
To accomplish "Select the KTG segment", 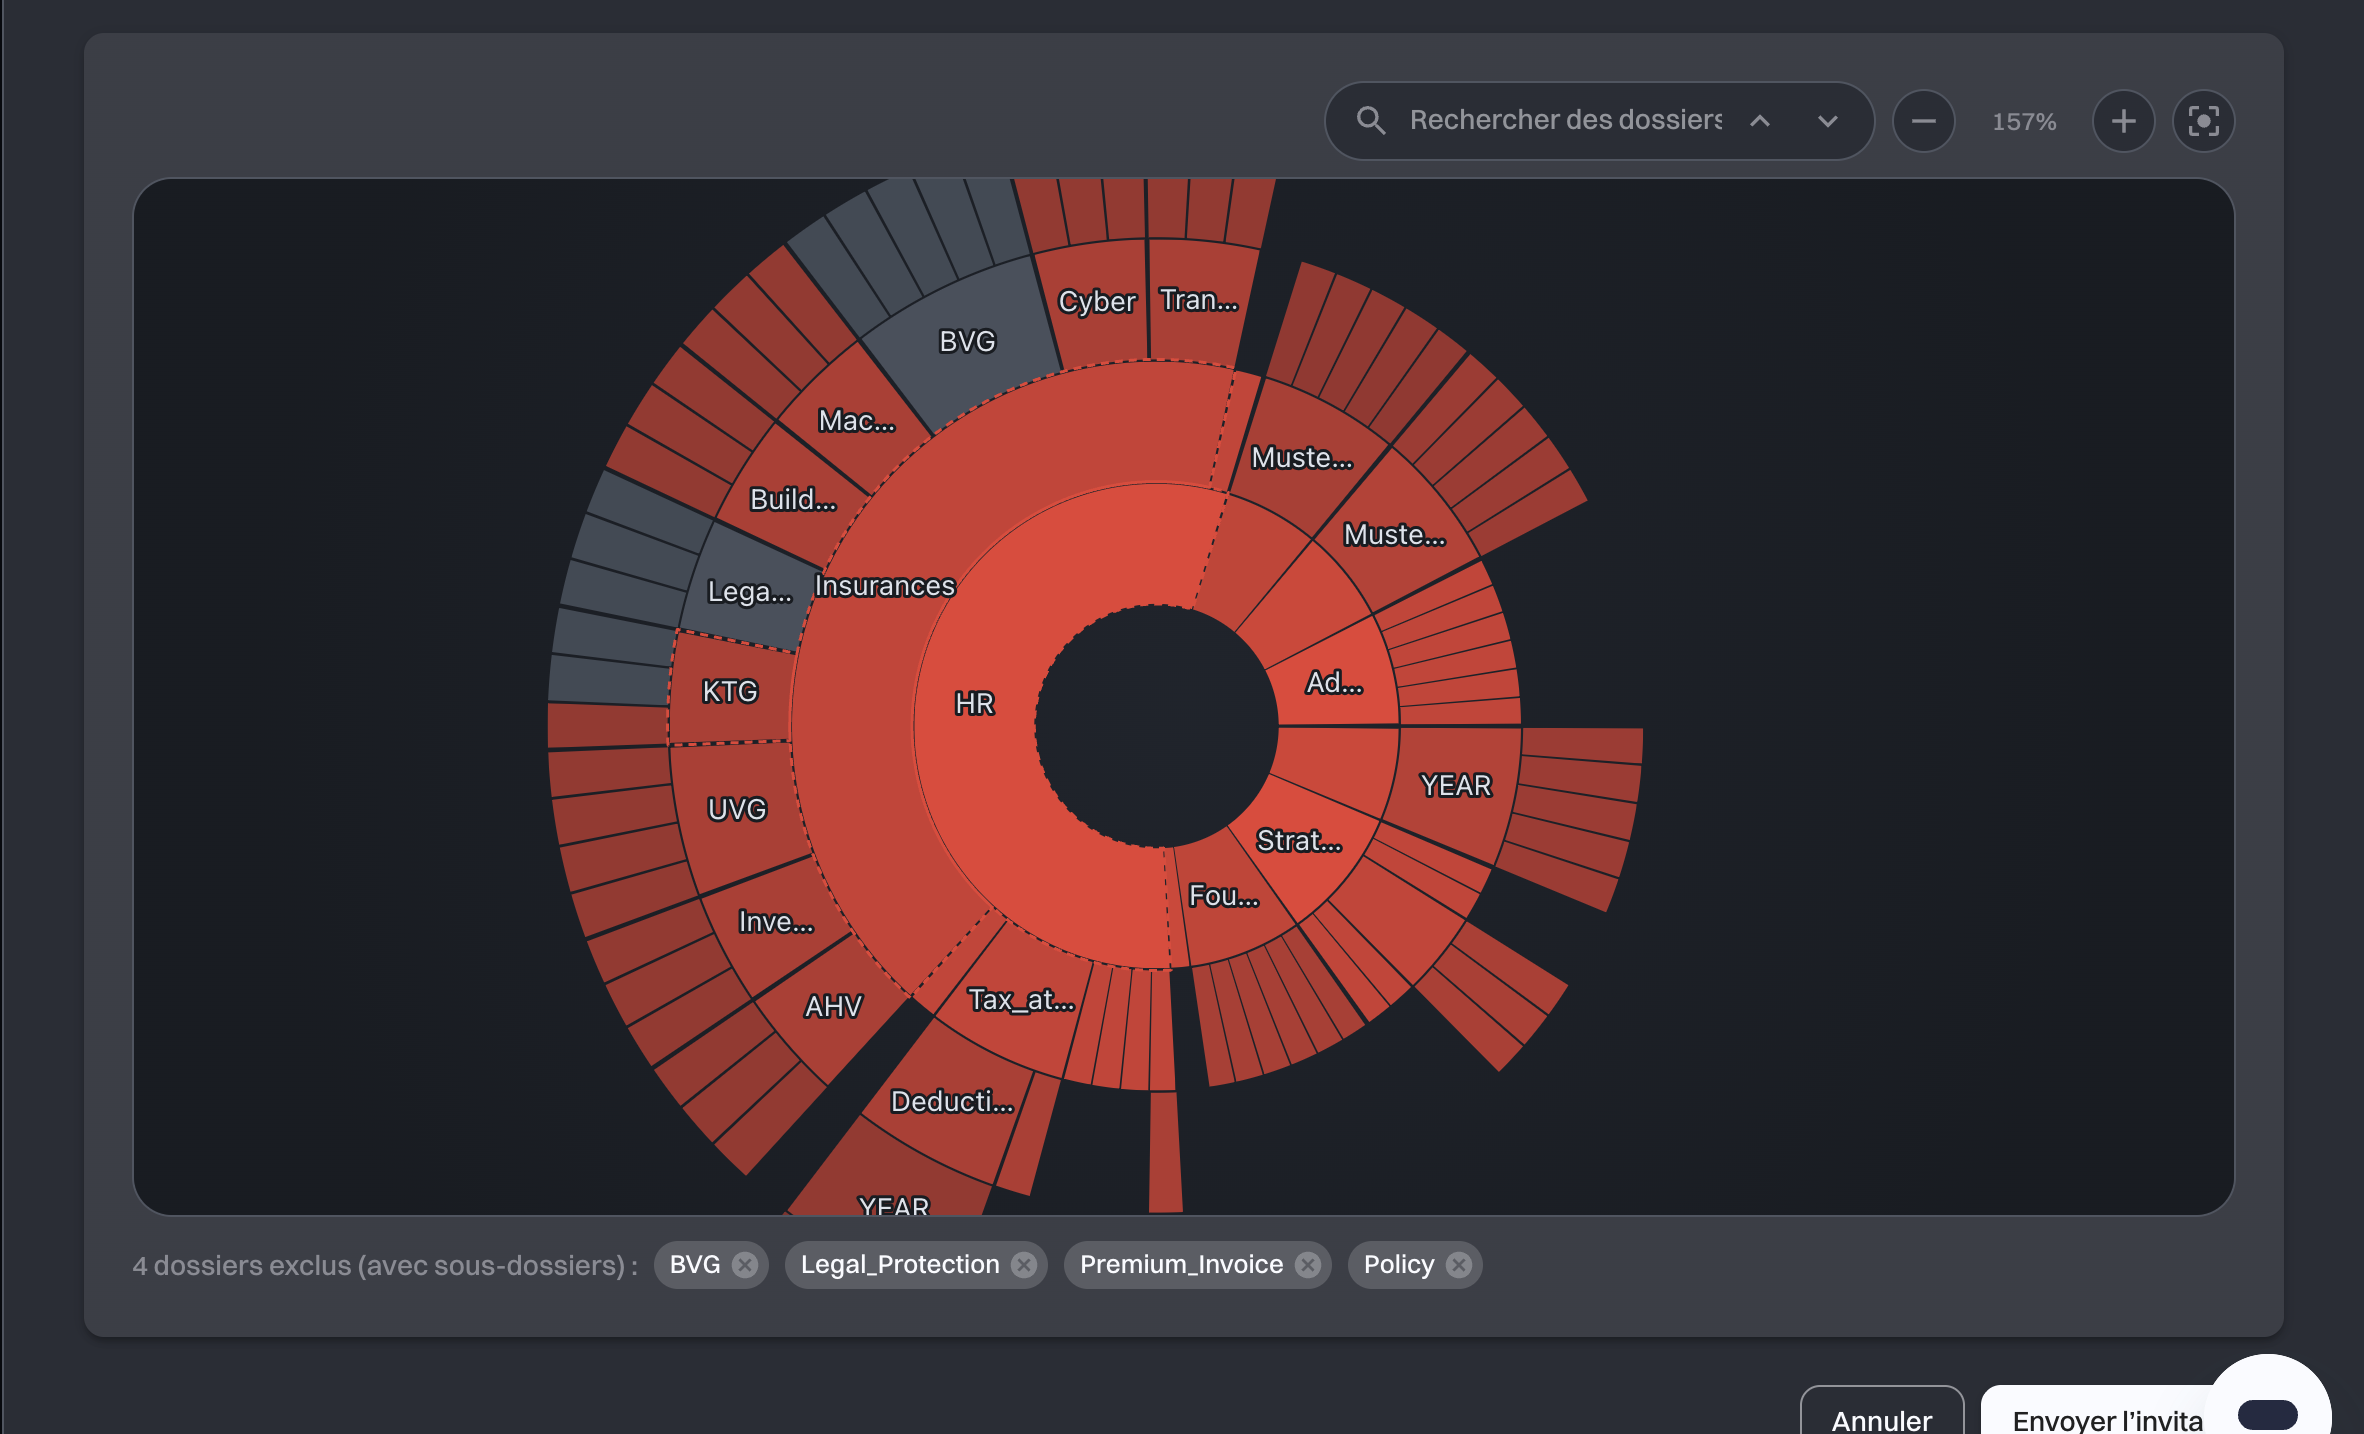I will [729, 691].
